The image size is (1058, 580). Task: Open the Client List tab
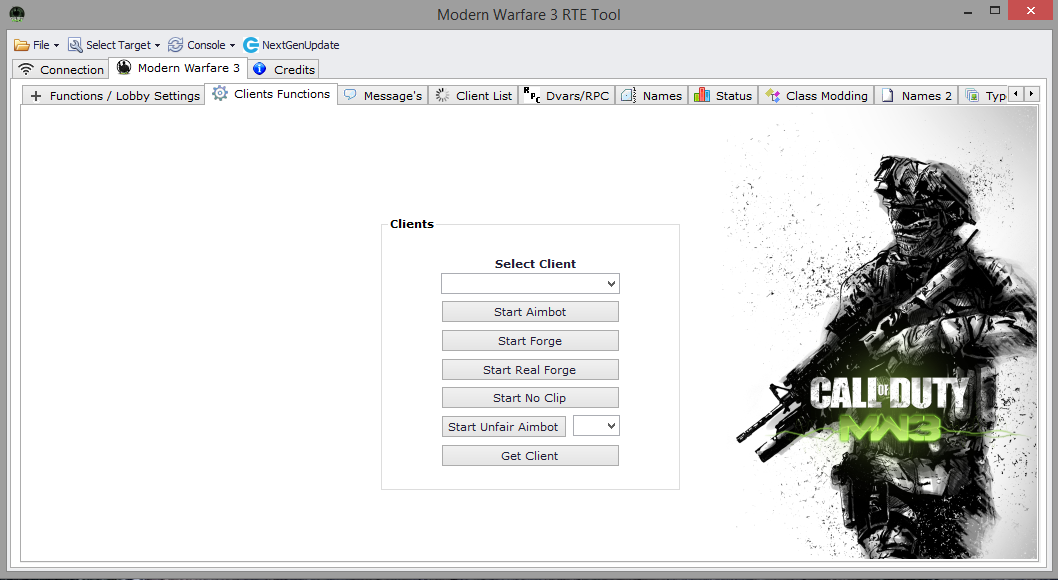pyautogui.click(x=474, y=96)
